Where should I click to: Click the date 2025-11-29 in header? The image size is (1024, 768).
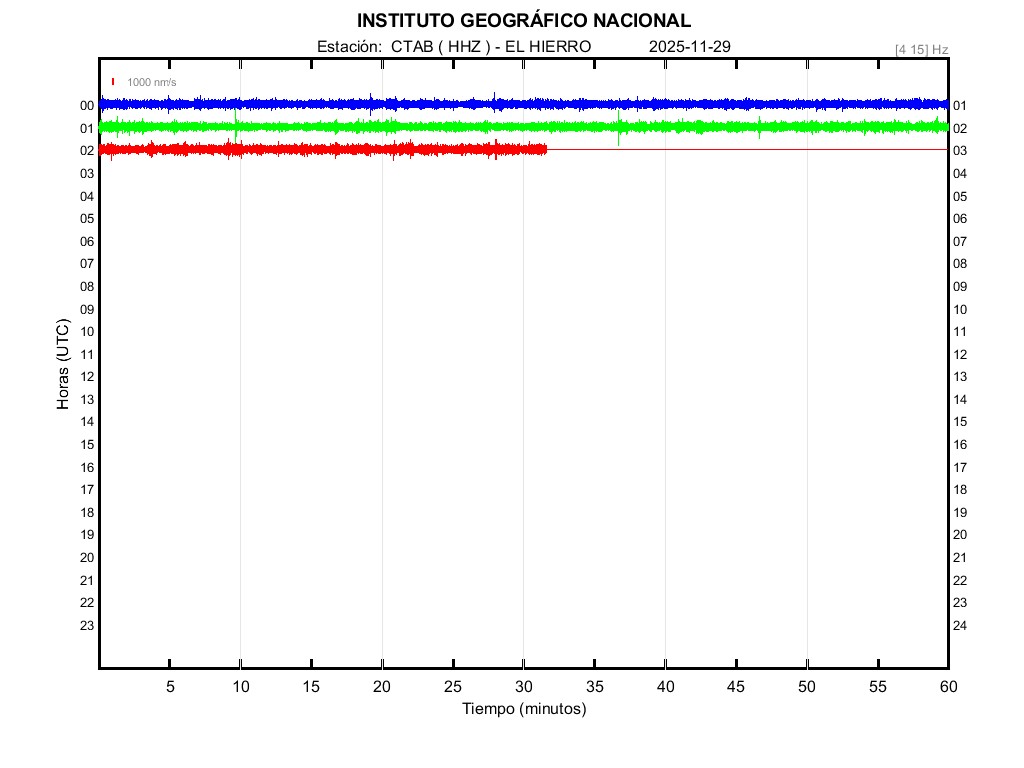click(x=690, y=47)
